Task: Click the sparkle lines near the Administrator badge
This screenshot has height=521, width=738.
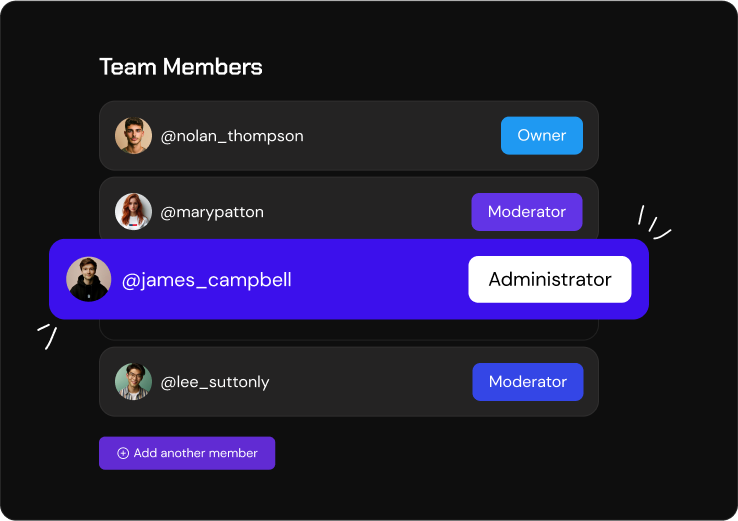Action: (x=653, y=223)
